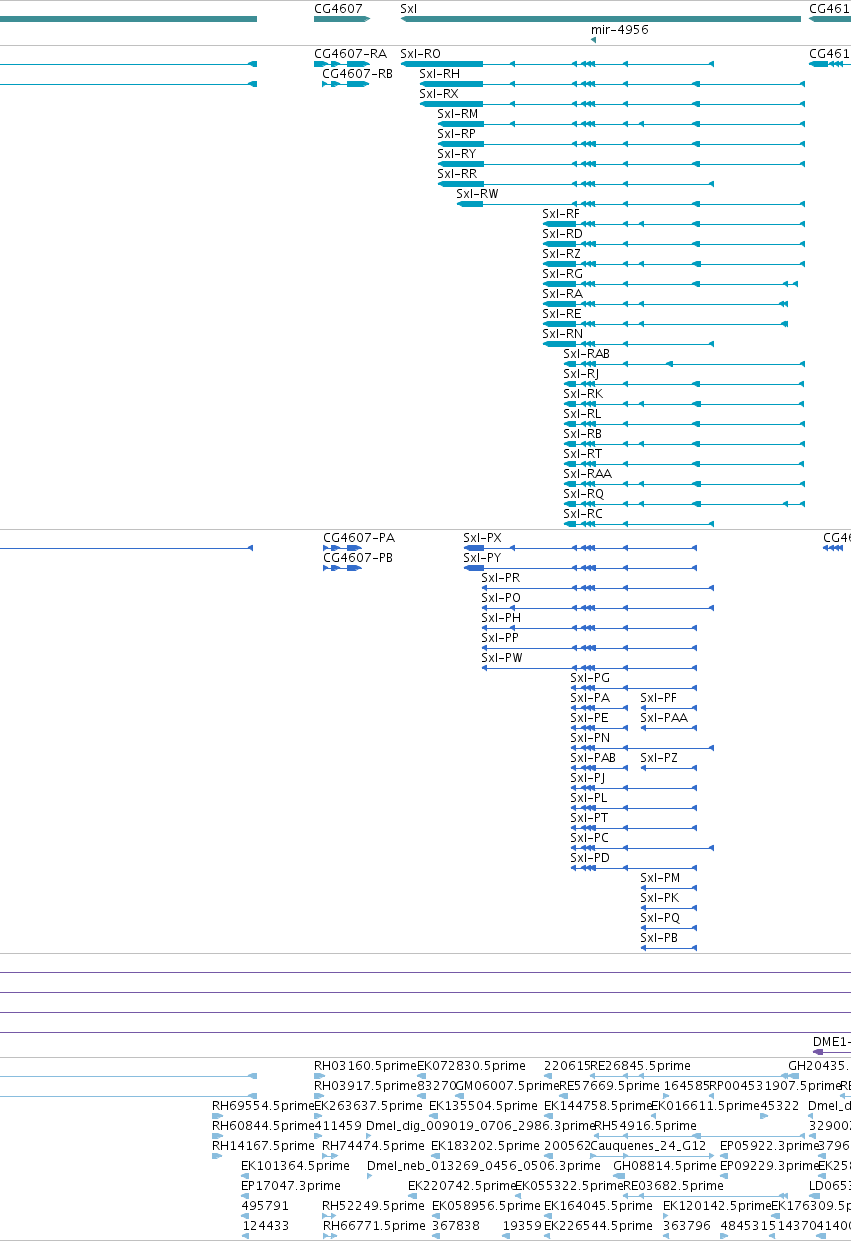Select EST RH69554.5prime

click(x=263, y=1106)
